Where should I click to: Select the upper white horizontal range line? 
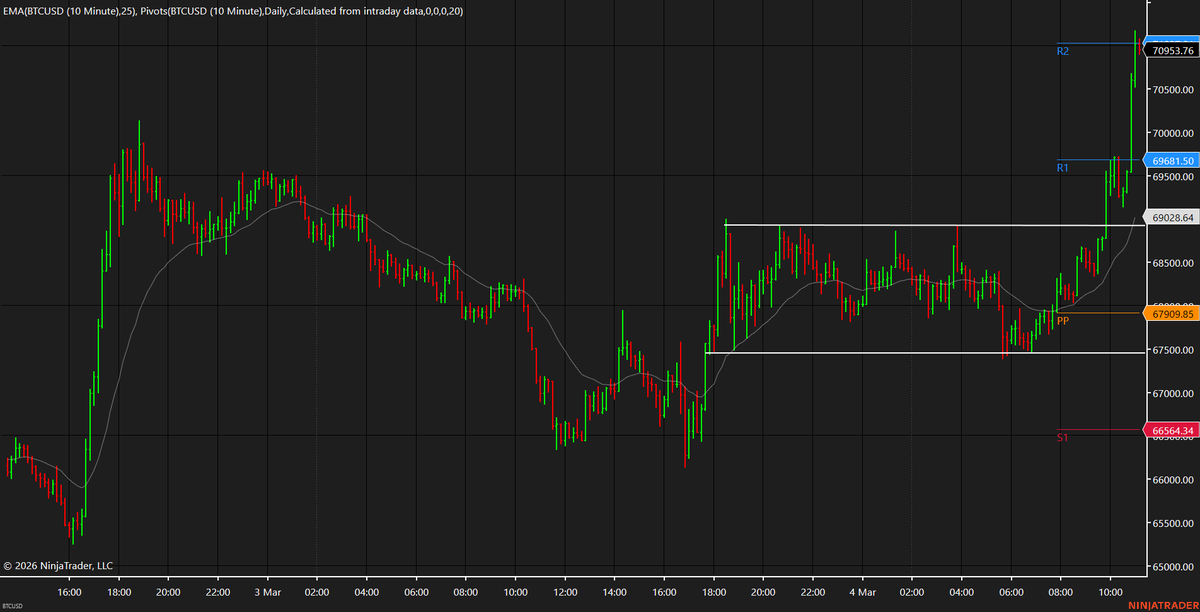[x=932, y=224]
